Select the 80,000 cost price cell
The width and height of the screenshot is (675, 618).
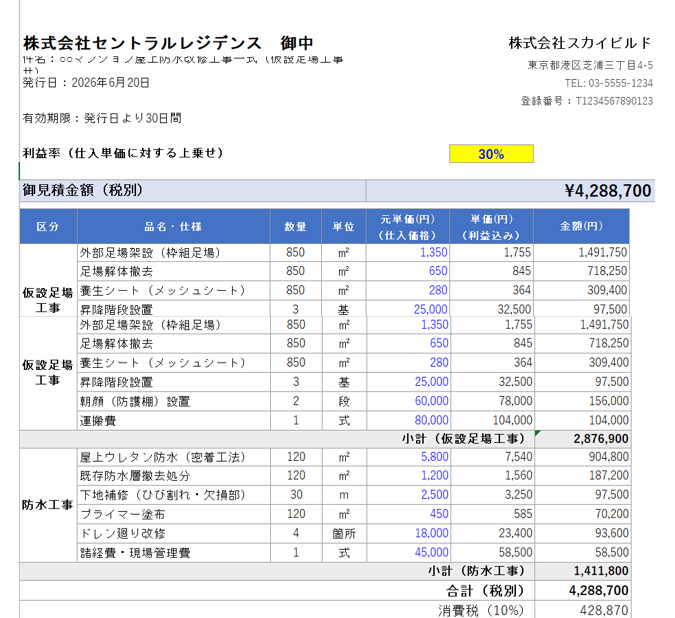click(x=408, y=420)
